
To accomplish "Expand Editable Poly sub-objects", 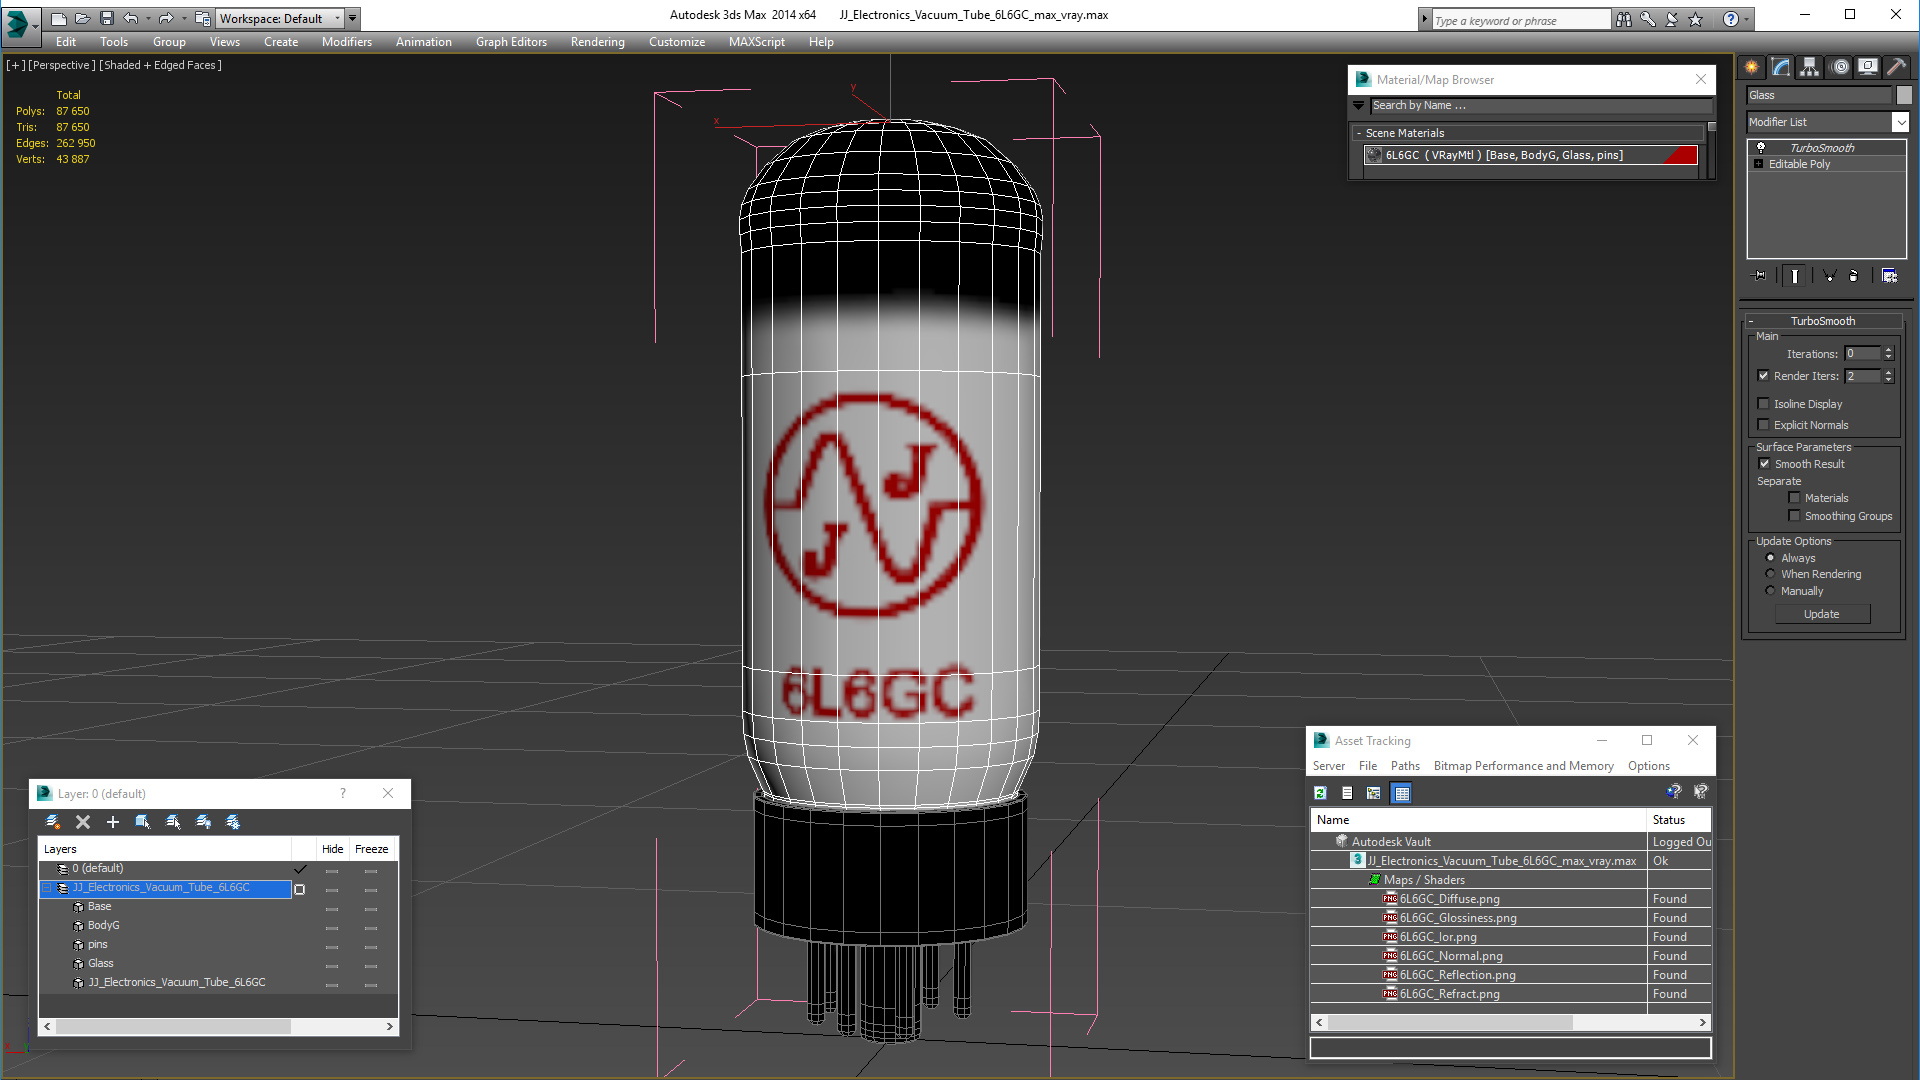I will [1758, 164].
